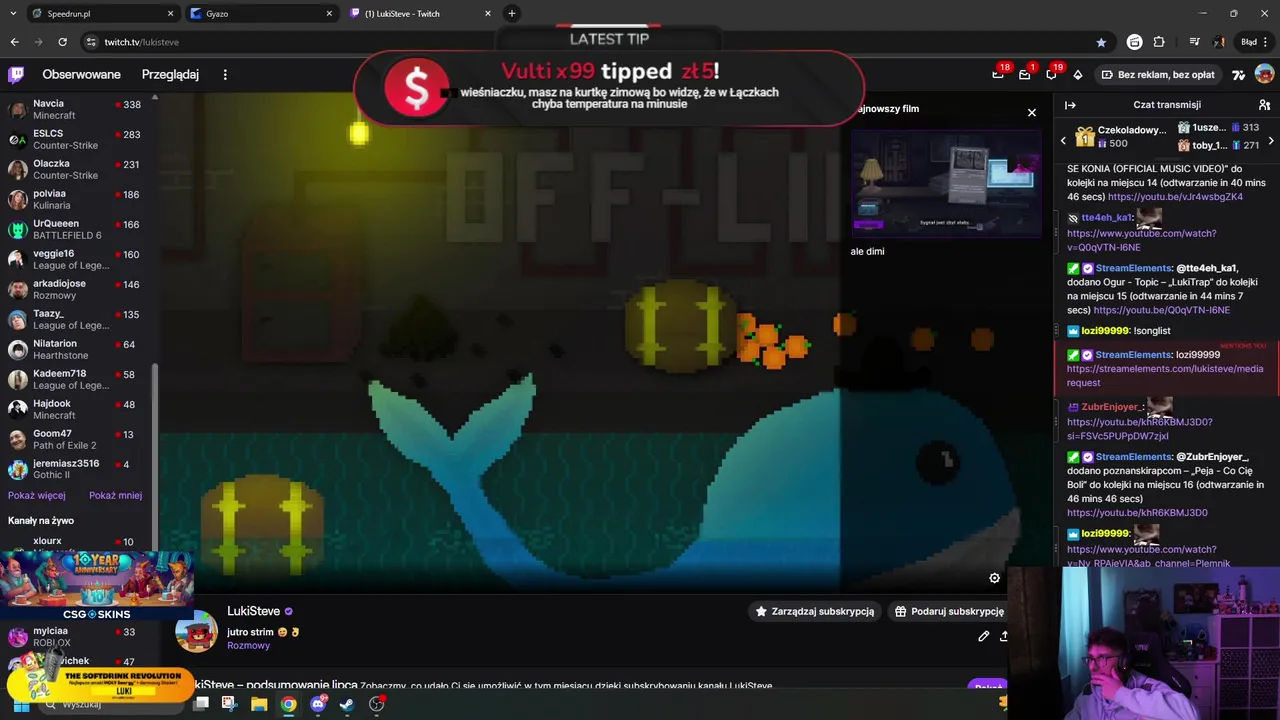
Task: Open the youtu.be/khR6KBMJ3D0 link from StreamElements
Action: pos(1137,513)
